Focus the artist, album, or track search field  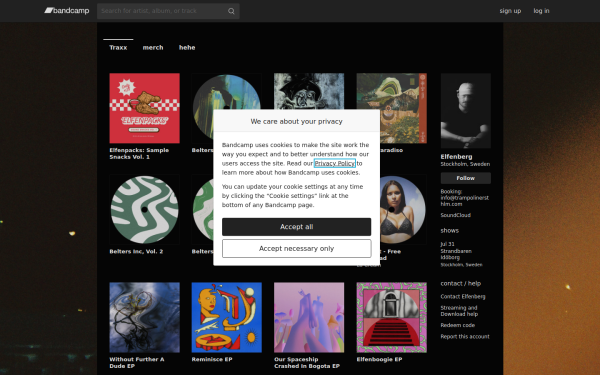168,11
